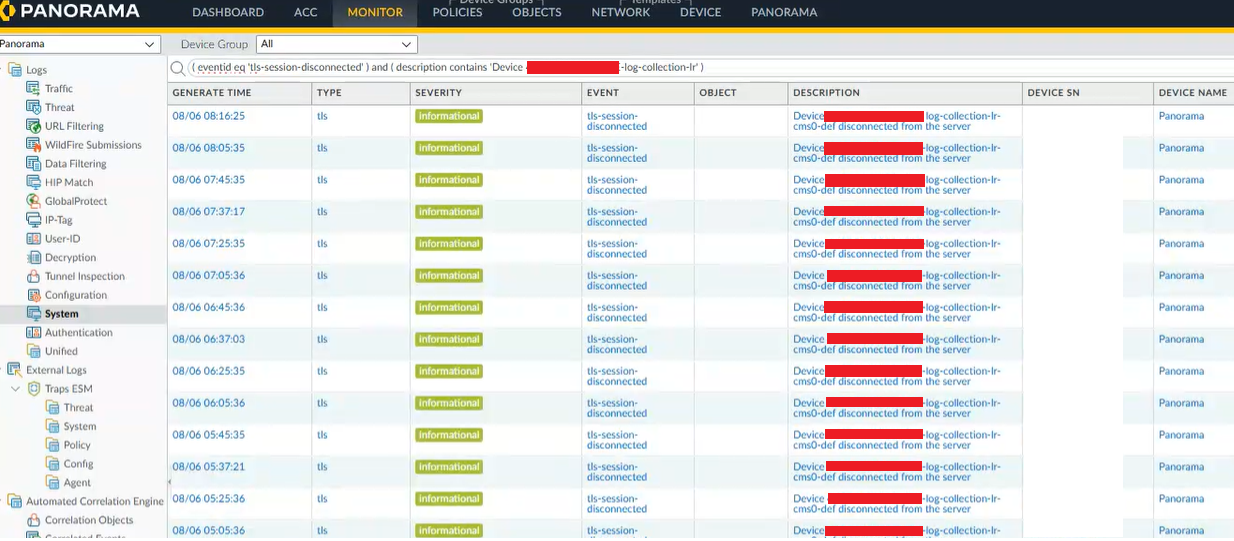Click the GlobalProtect globe icon
1234x541 pixels.
[x=33, y=201]
